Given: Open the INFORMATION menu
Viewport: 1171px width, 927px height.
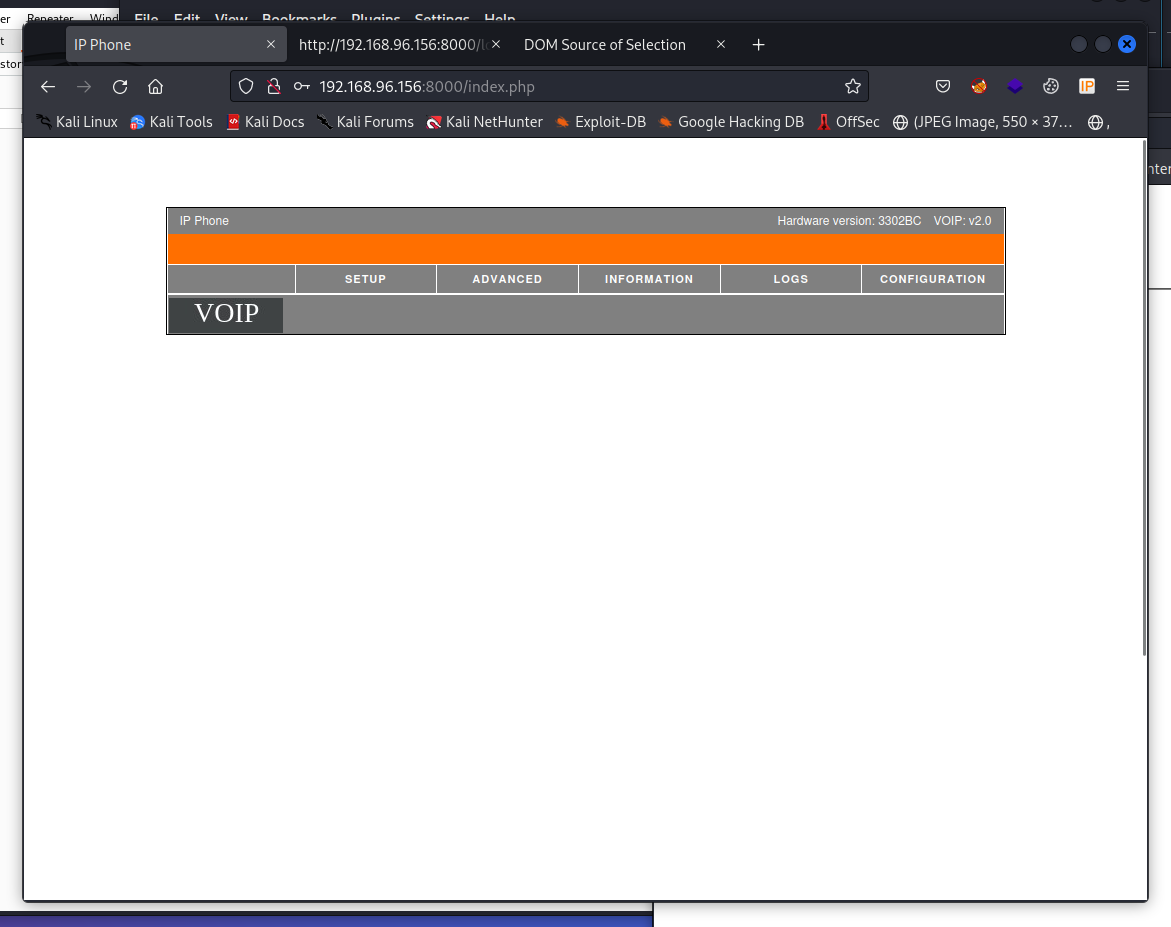Looking at the screenshot, I should (x=649, y=279).
